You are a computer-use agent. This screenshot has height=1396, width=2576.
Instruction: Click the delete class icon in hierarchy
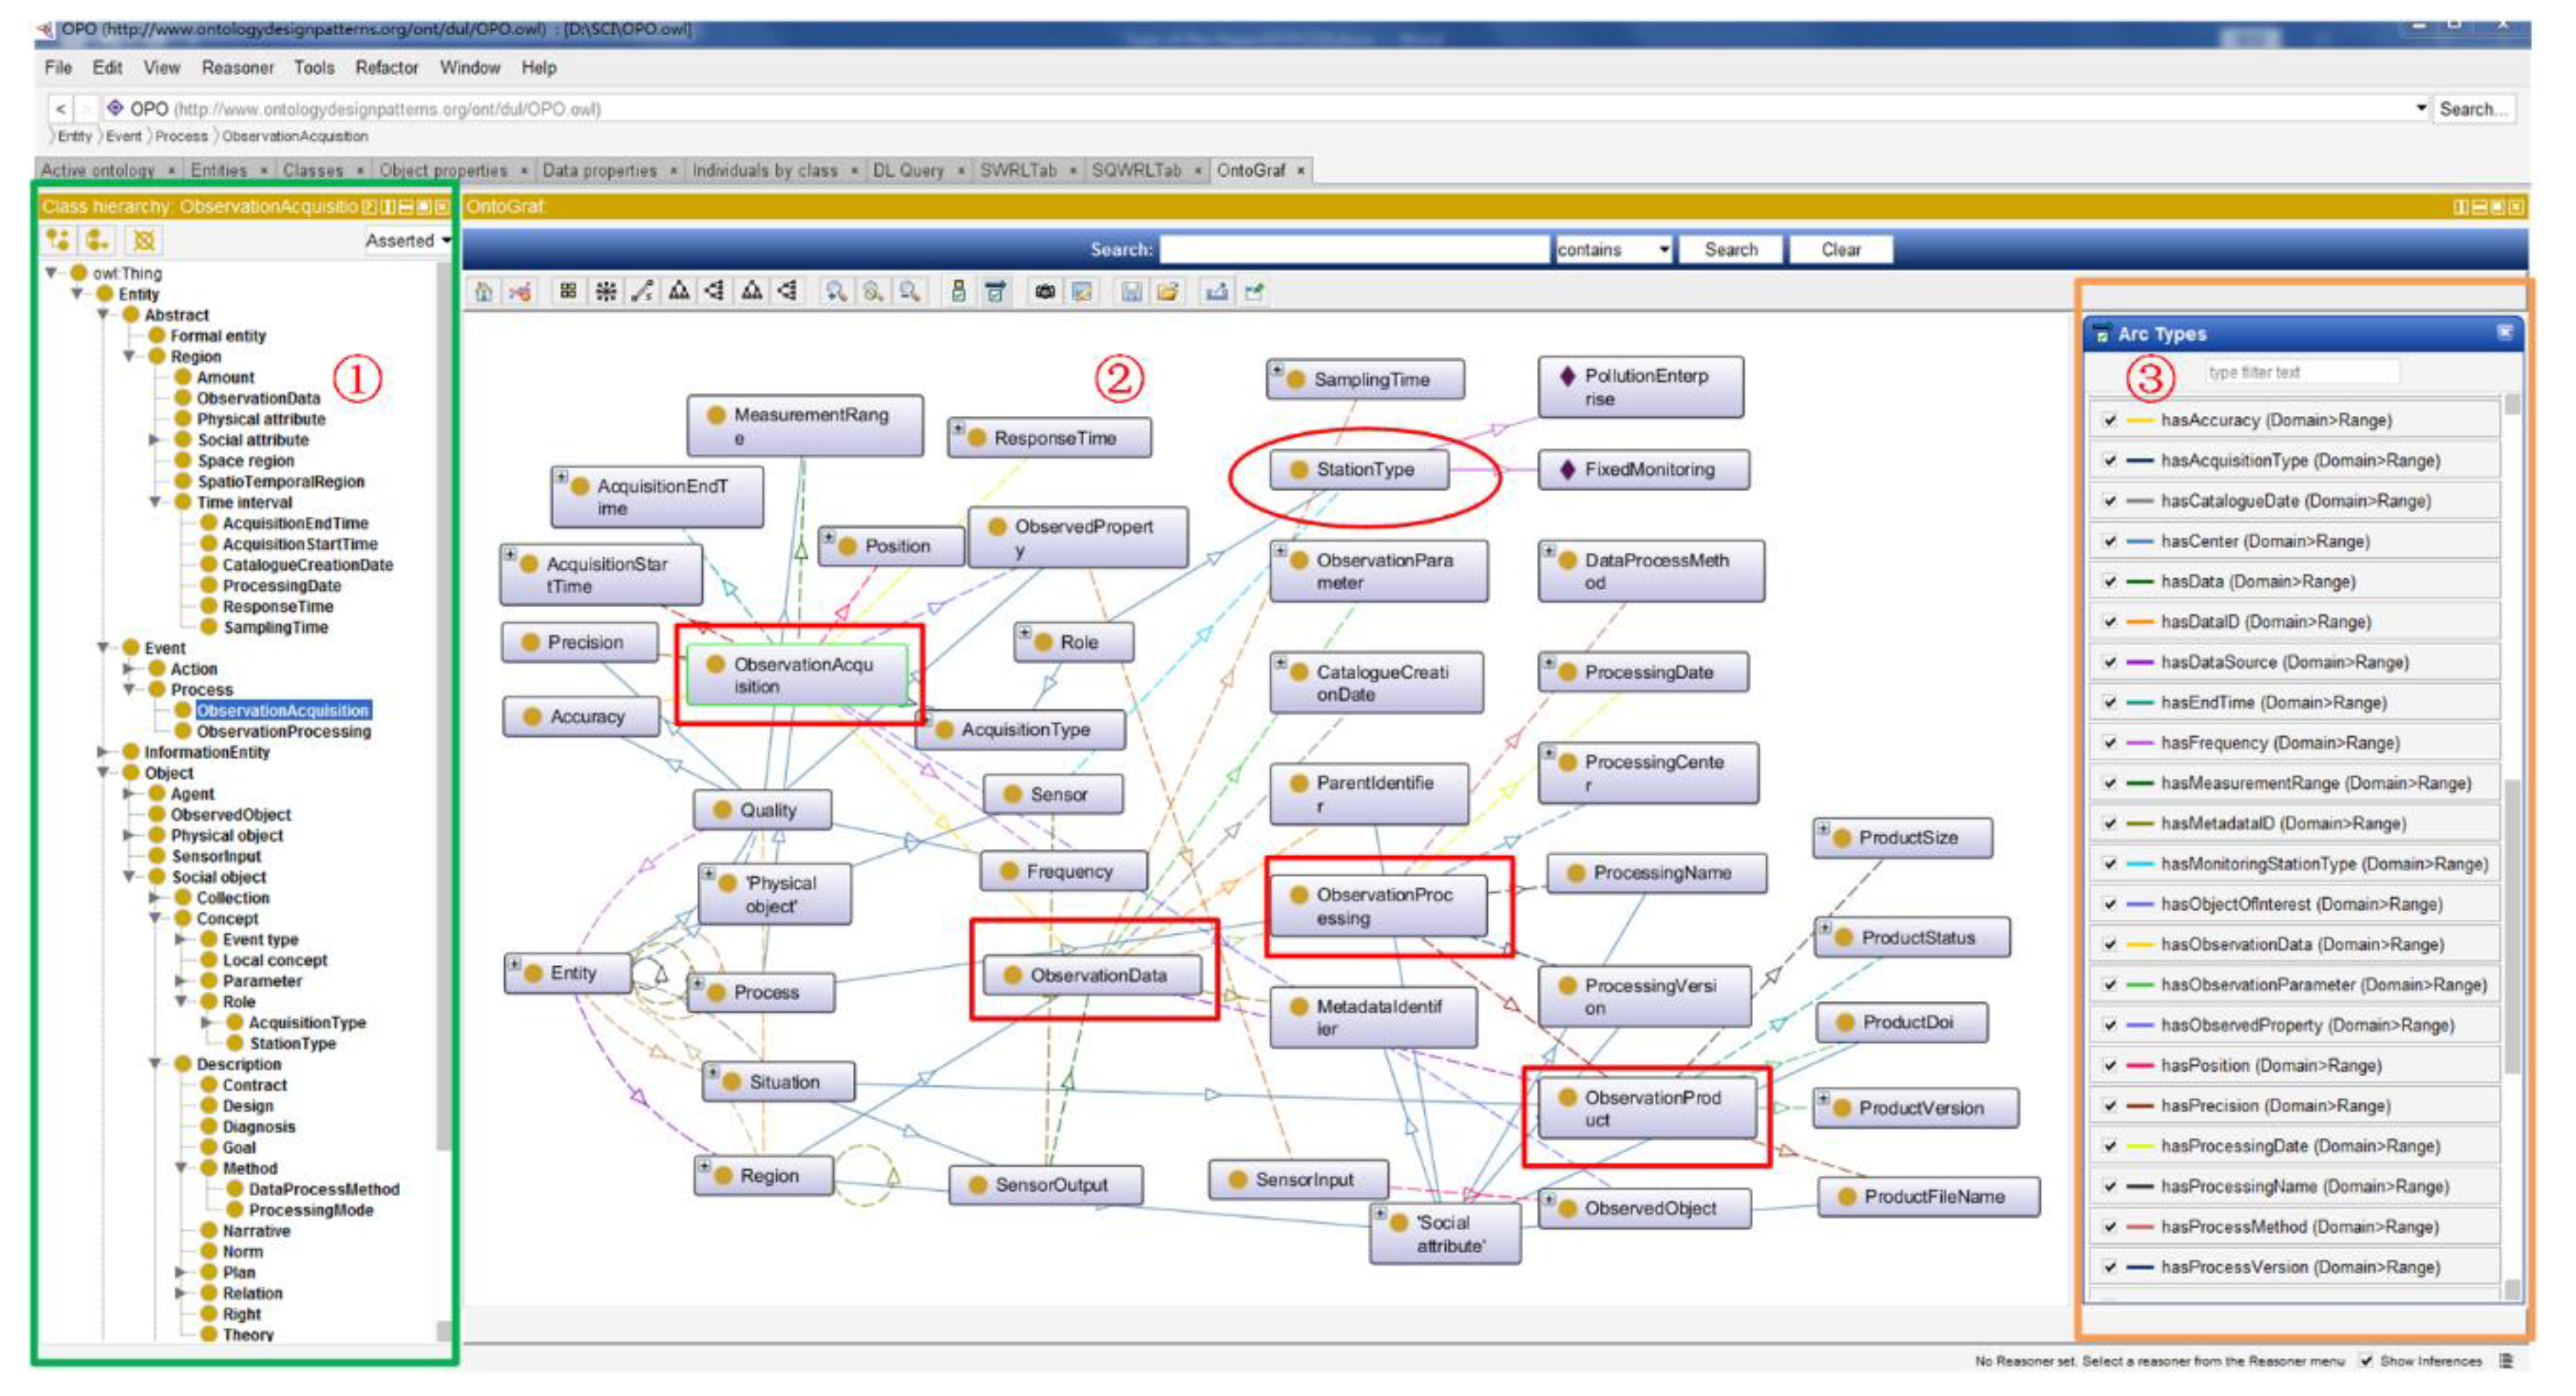[x=144, y=240]
